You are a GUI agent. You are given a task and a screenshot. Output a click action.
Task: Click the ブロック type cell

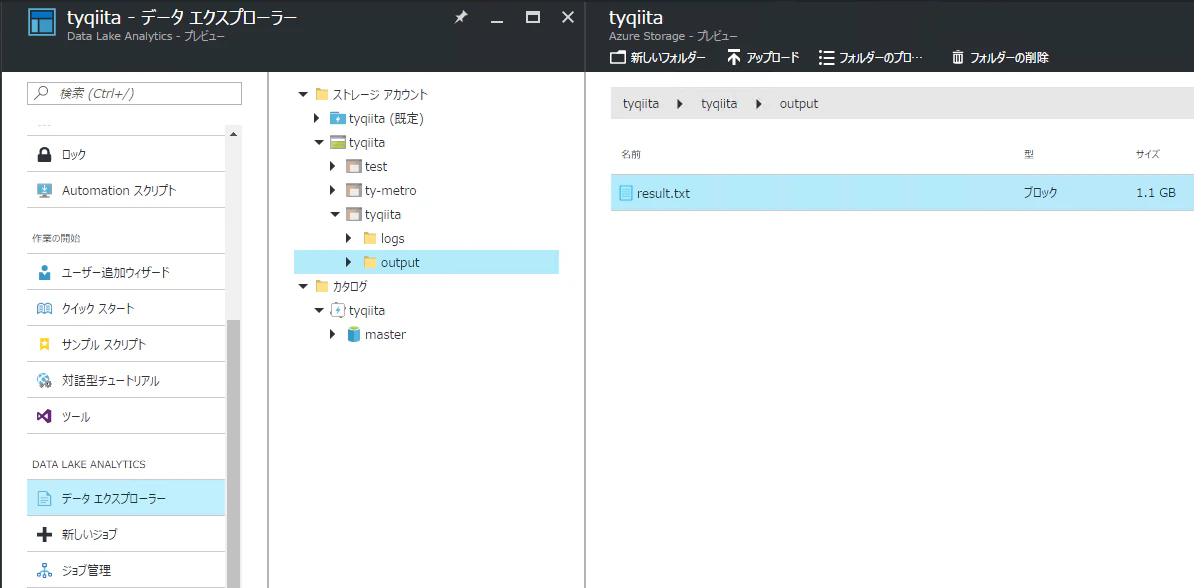1041,193
